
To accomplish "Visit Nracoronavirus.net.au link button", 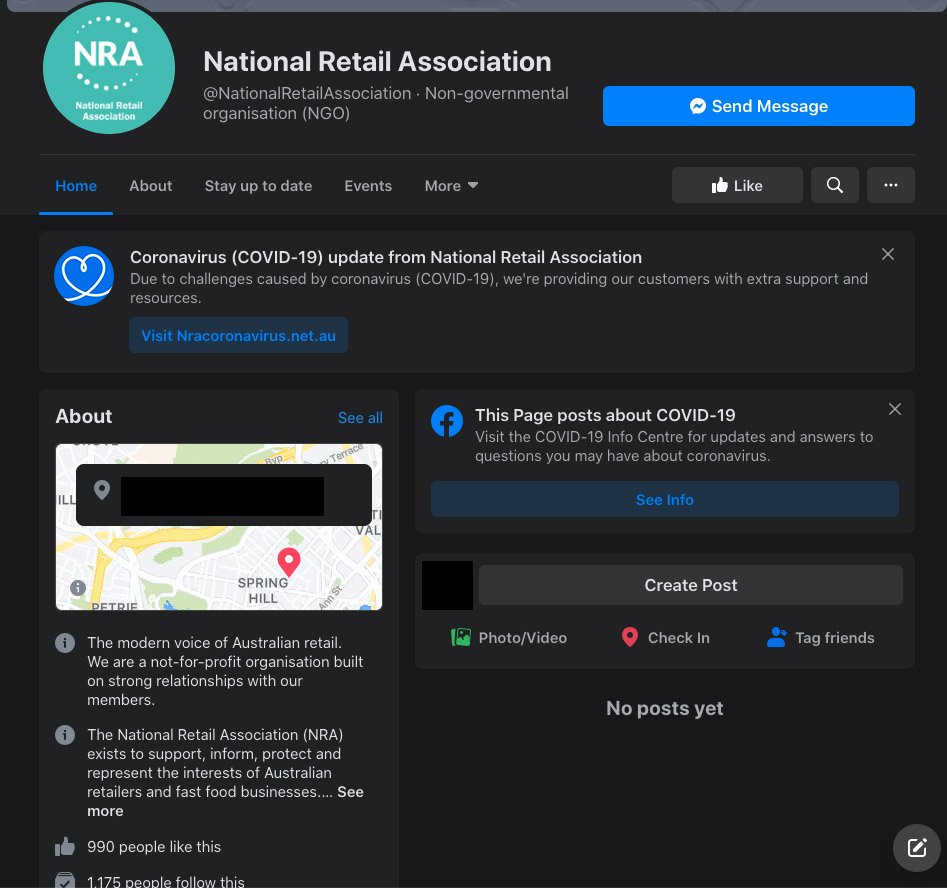I will pyautogui.click(x=238, y=335).
